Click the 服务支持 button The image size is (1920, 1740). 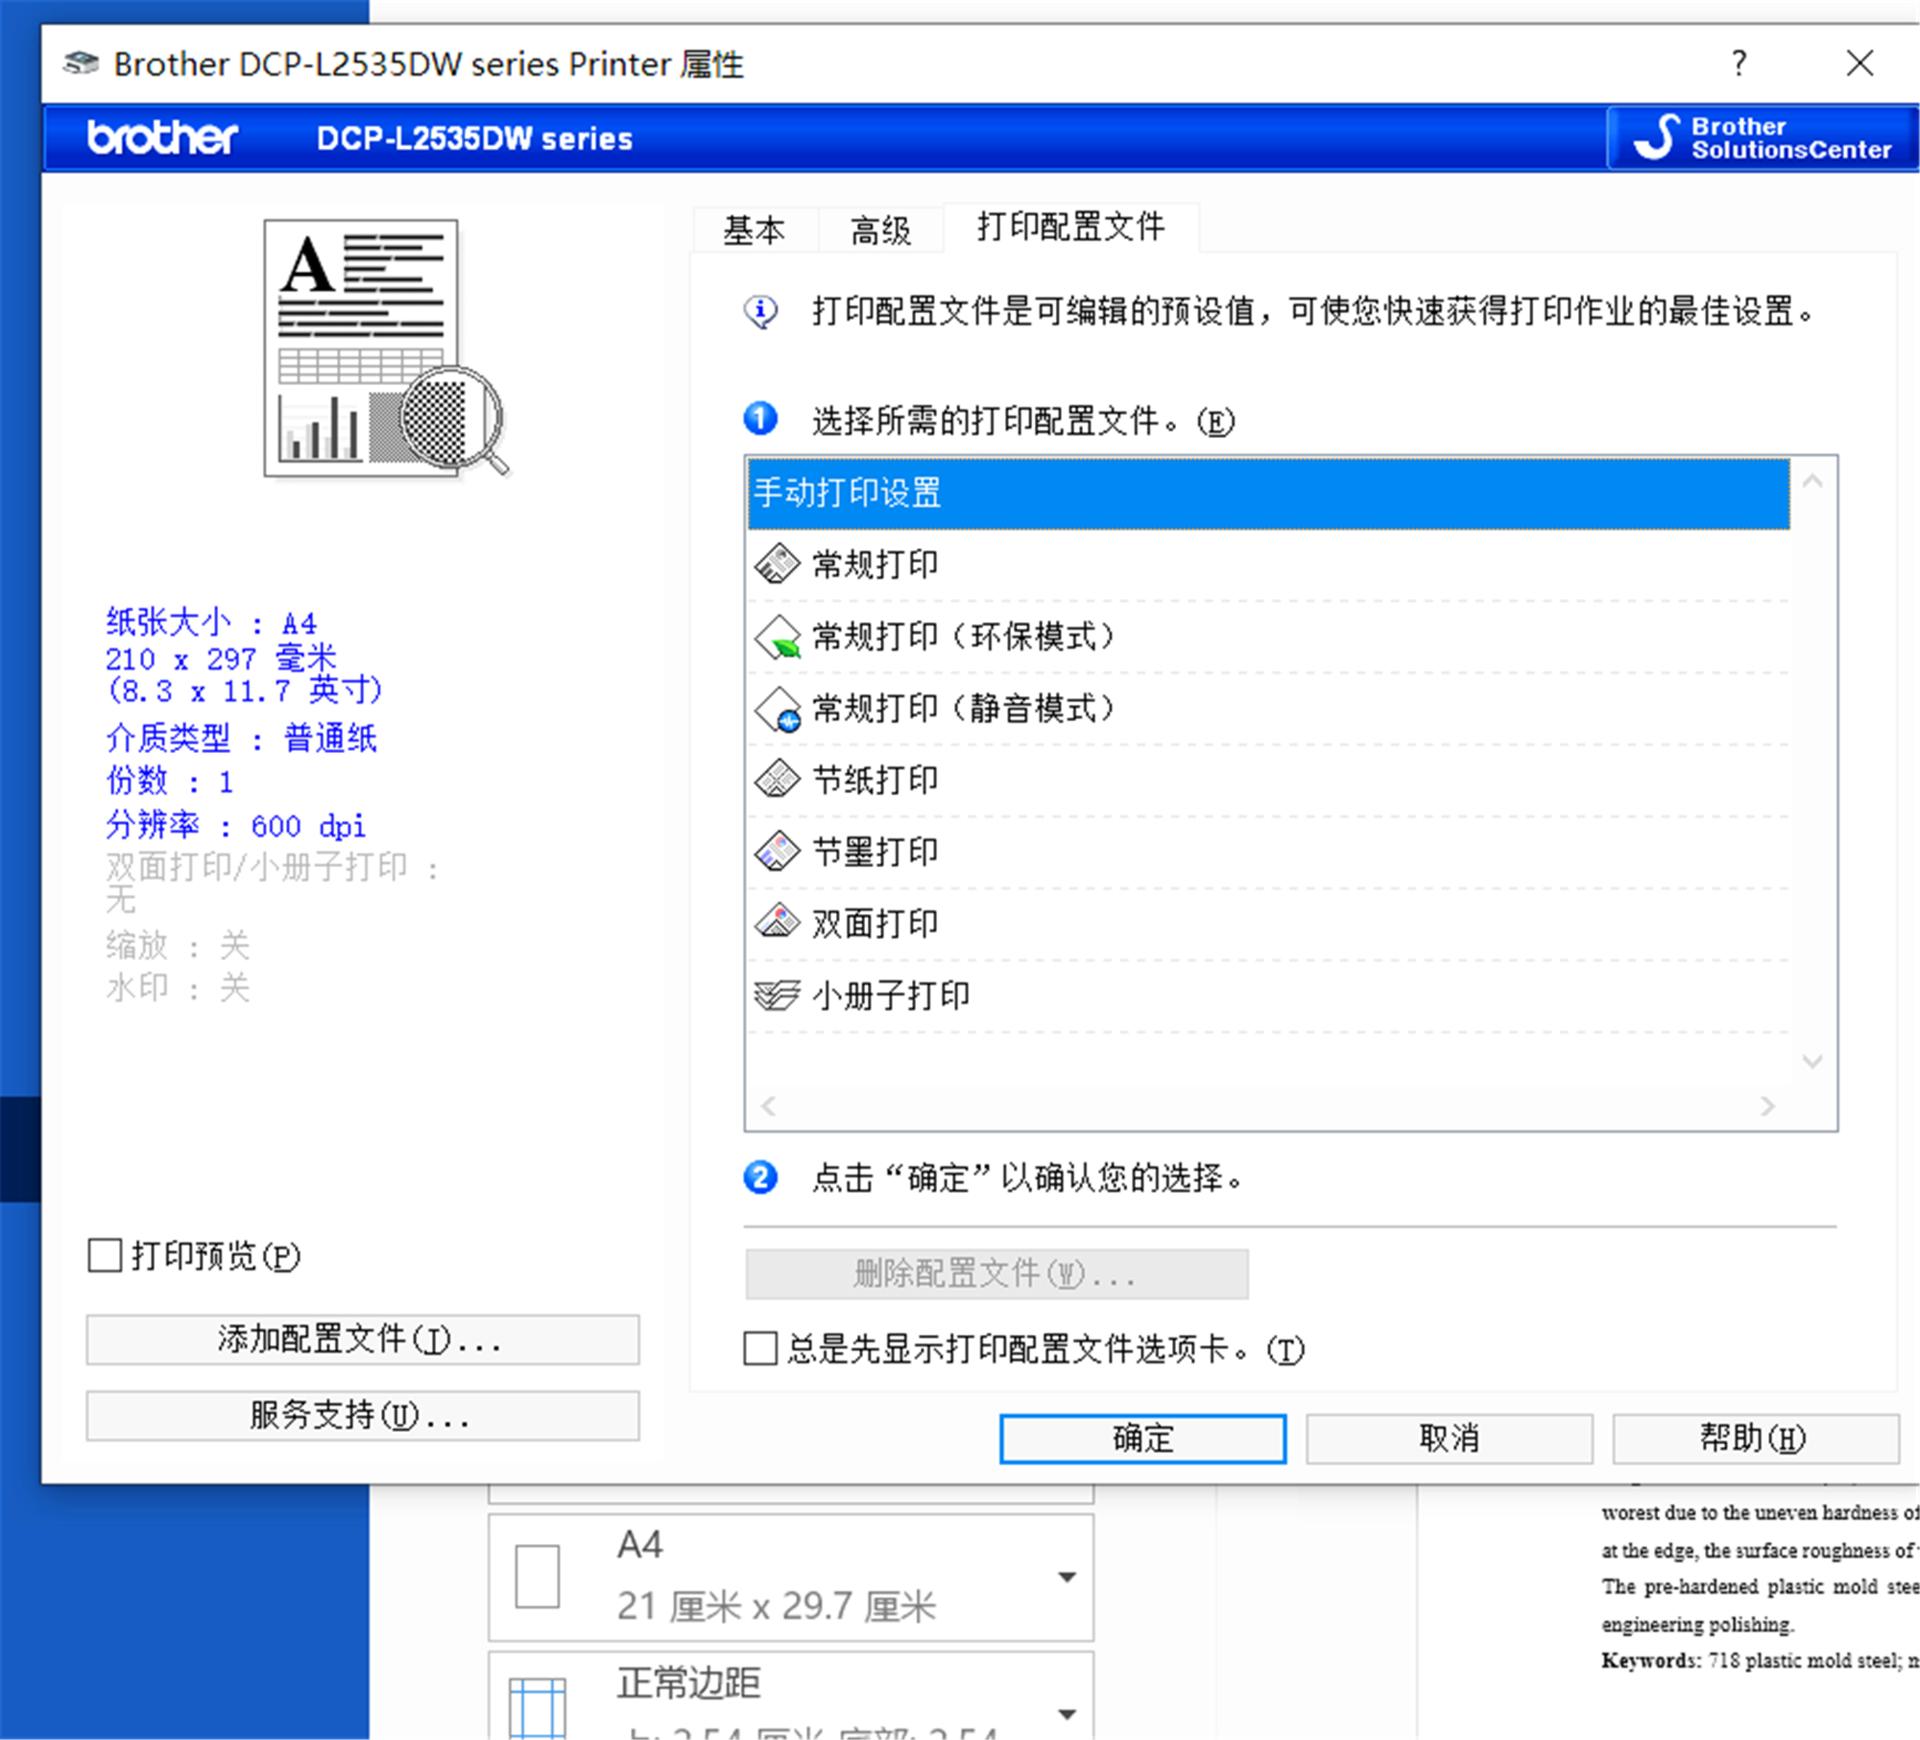[x=362, y=1416]
